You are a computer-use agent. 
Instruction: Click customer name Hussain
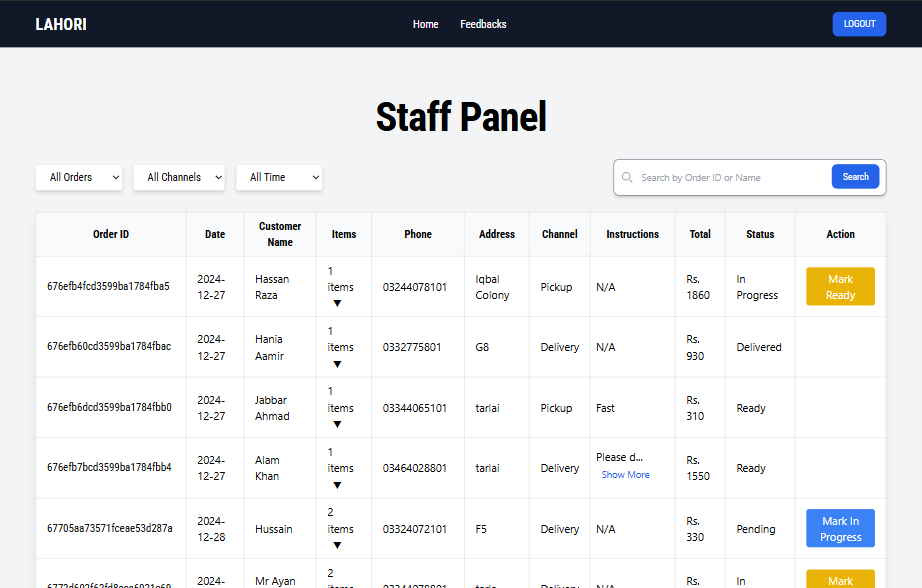[273, 529]
